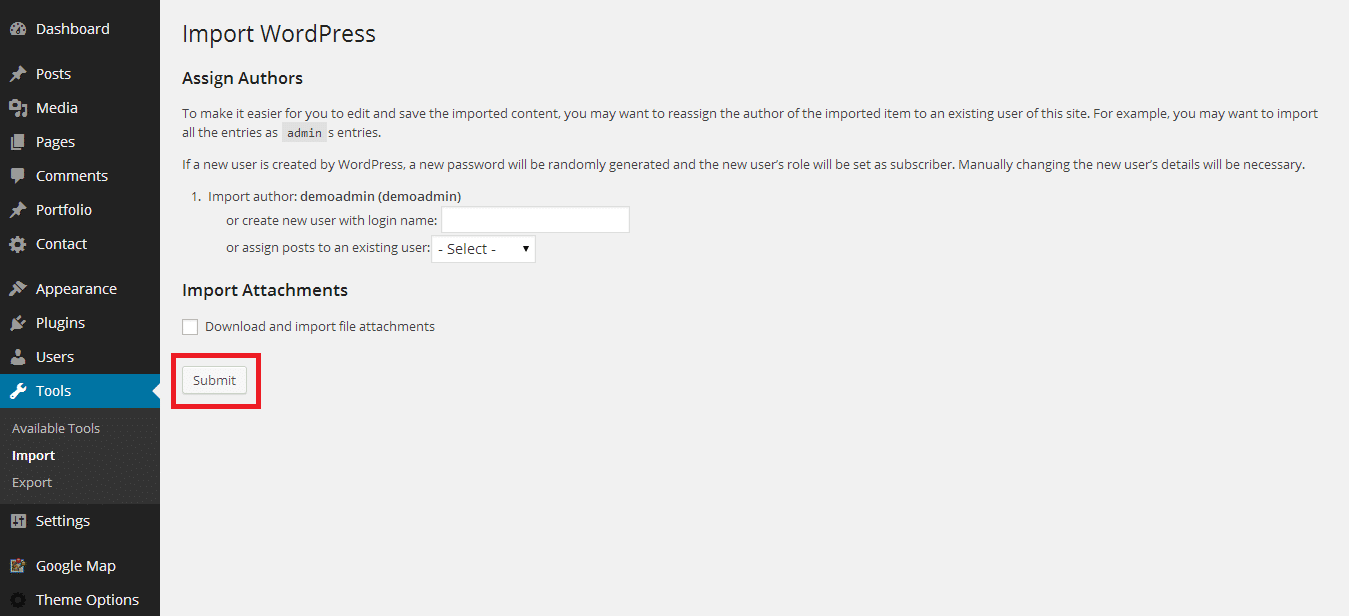Click the Users person icon

[18, 357]
